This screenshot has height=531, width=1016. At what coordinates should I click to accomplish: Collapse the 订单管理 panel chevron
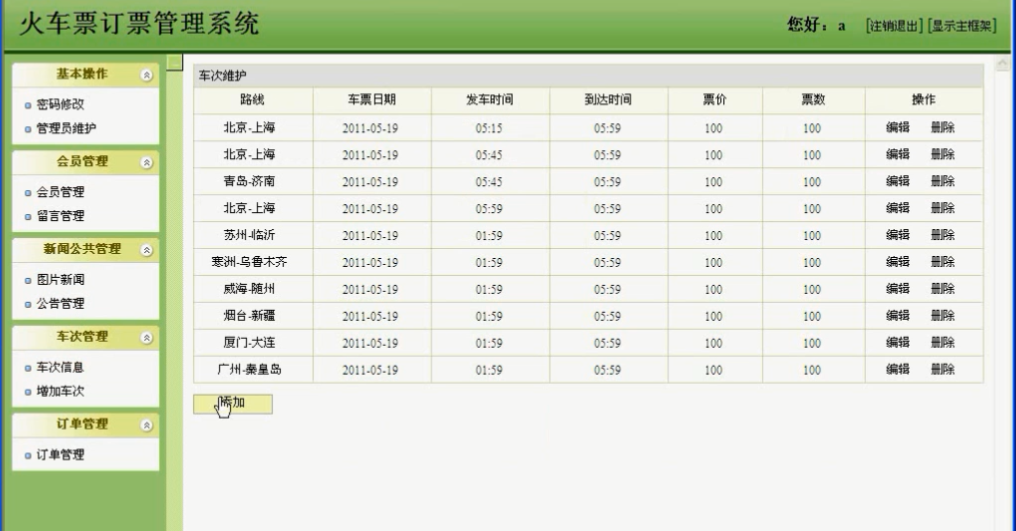[x=147, y=425]
